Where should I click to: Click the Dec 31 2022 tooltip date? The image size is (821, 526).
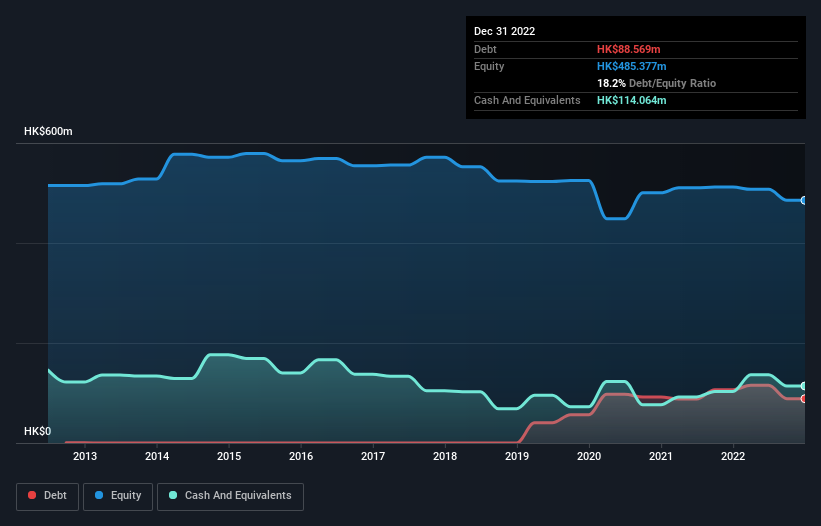(x=504, y=31)
